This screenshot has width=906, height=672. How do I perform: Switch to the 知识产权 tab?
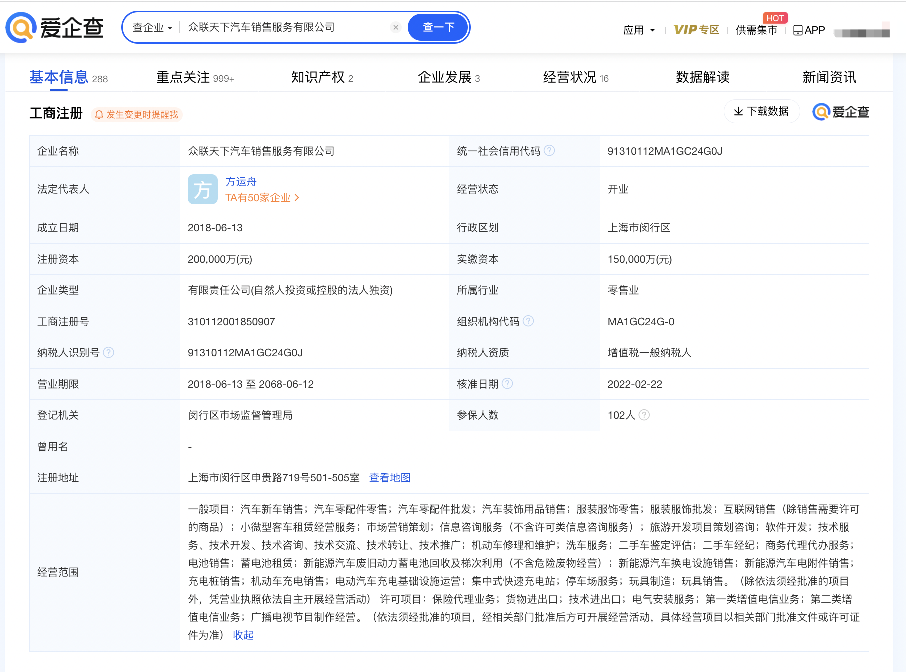click(x=322, y=77)
